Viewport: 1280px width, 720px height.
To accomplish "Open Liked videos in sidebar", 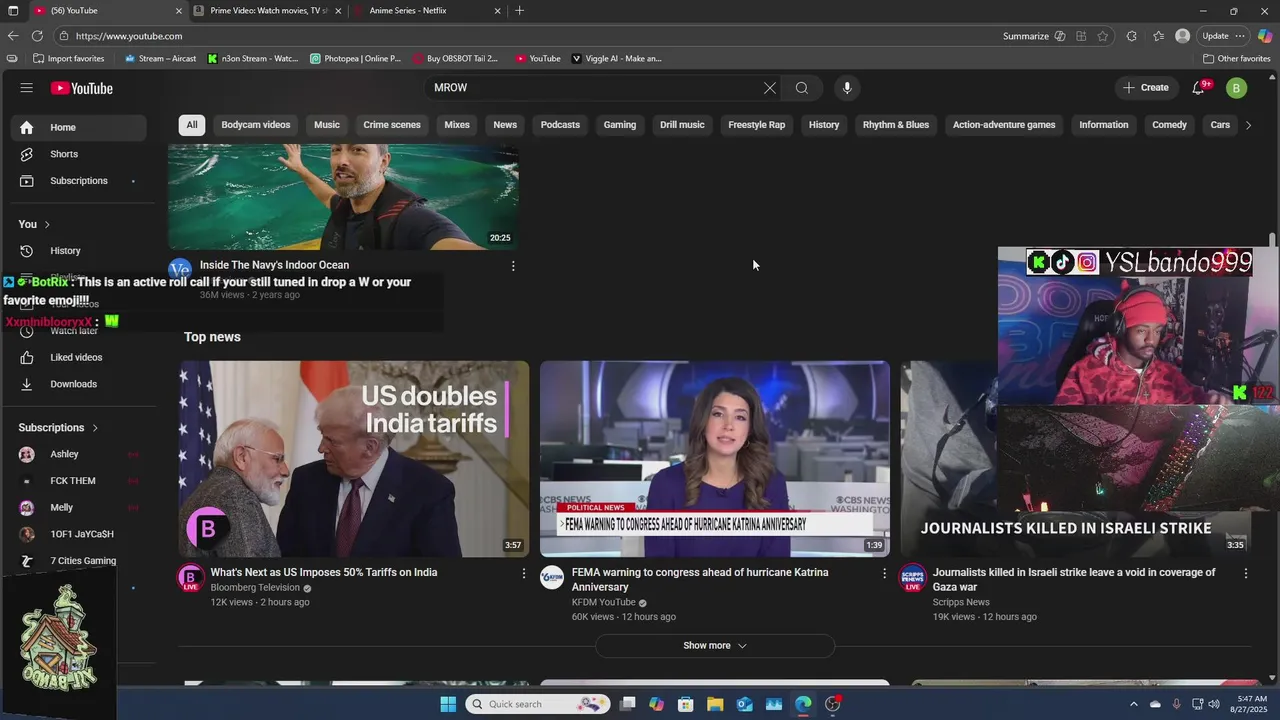I will (x=79, y=357).
